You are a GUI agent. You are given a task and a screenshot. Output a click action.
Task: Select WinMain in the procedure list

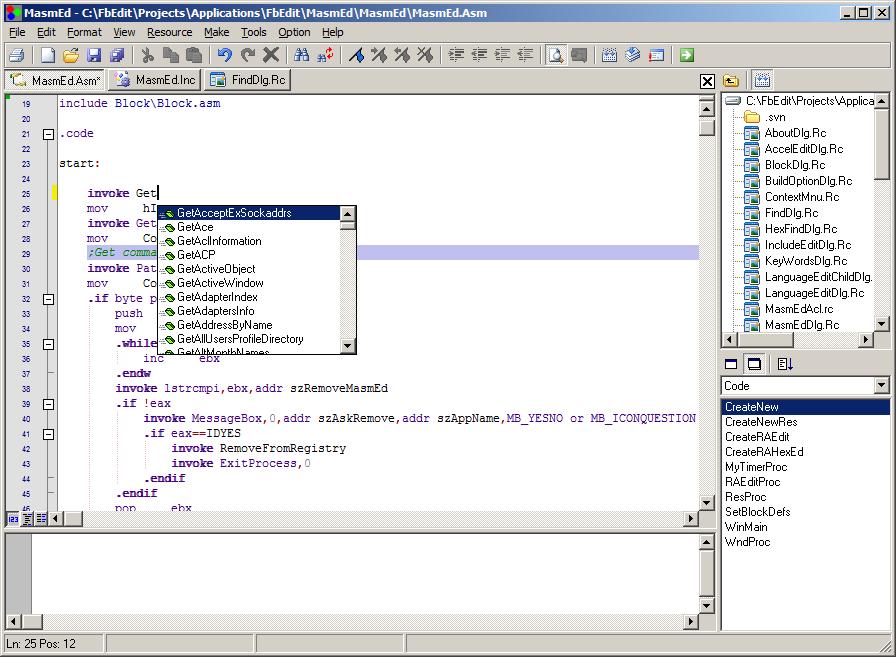point(746,527)
